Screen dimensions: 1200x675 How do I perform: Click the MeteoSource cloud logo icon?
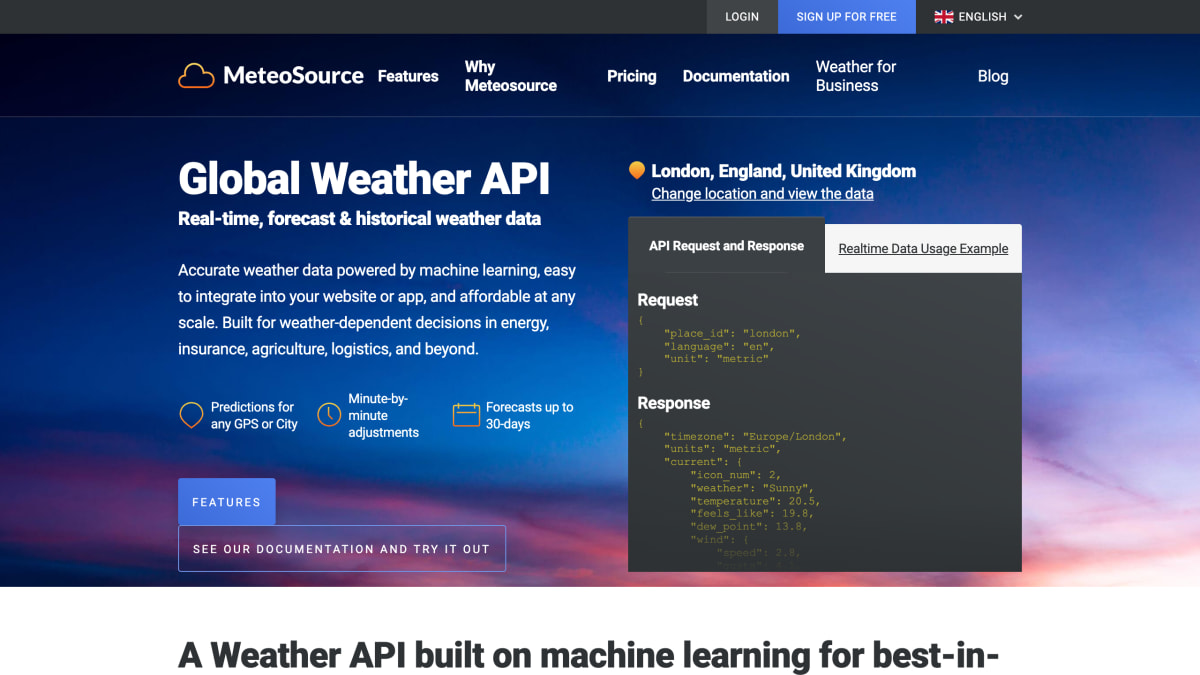(196, 76)
